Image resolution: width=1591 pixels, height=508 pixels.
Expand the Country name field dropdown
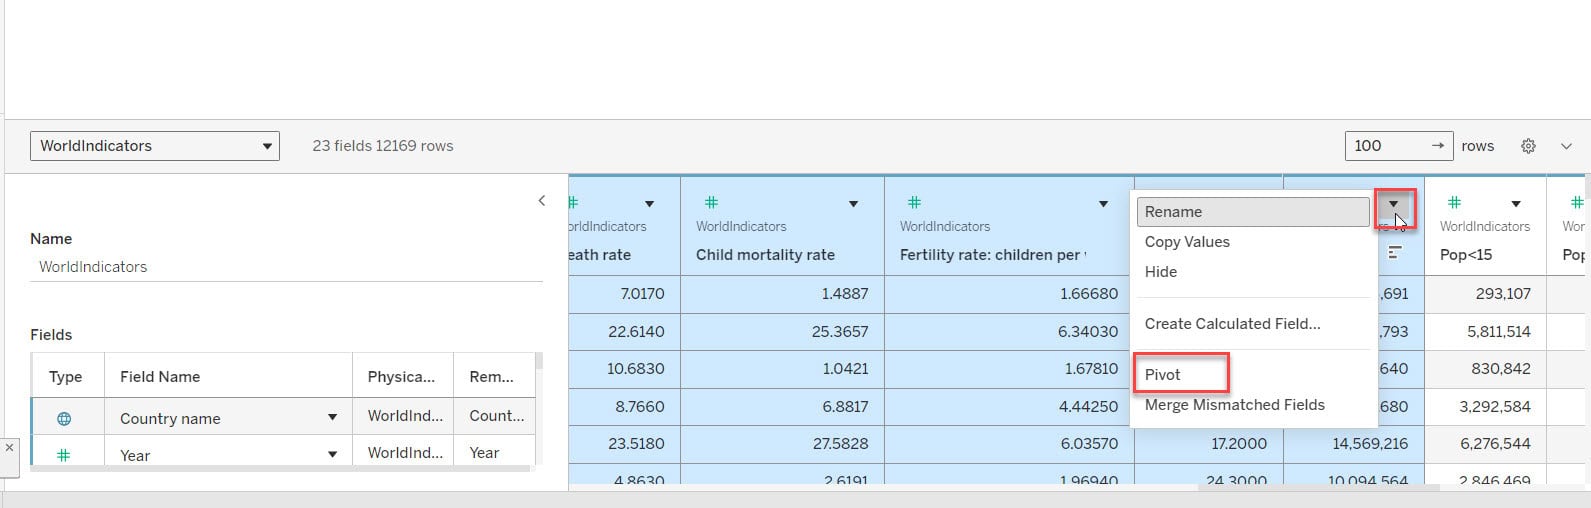332,418
